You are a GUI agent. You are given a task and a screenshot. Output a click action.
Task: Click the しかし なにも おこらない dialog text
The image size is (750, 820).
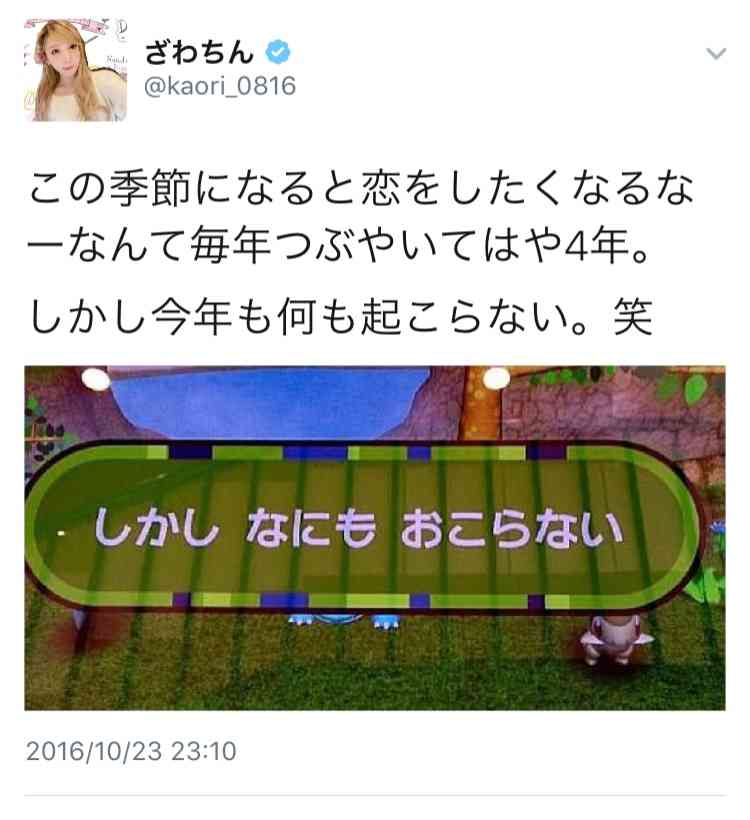359,528
